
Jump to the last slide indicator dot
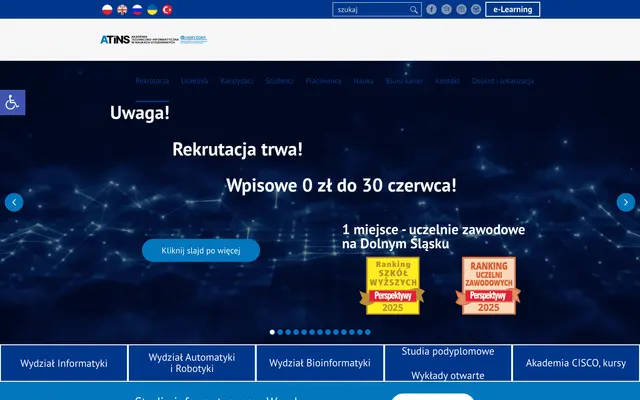368,332
